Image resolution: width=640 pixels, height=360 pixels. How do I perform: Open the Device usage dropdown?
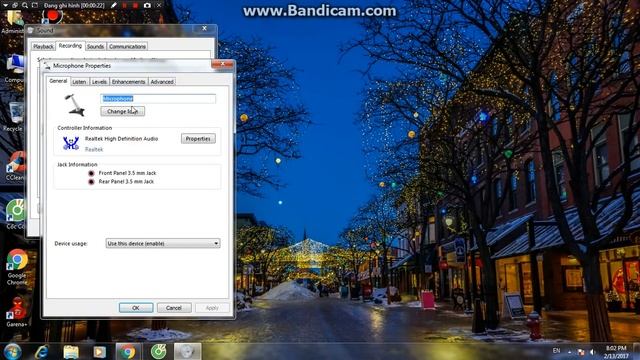coord(163,243)
